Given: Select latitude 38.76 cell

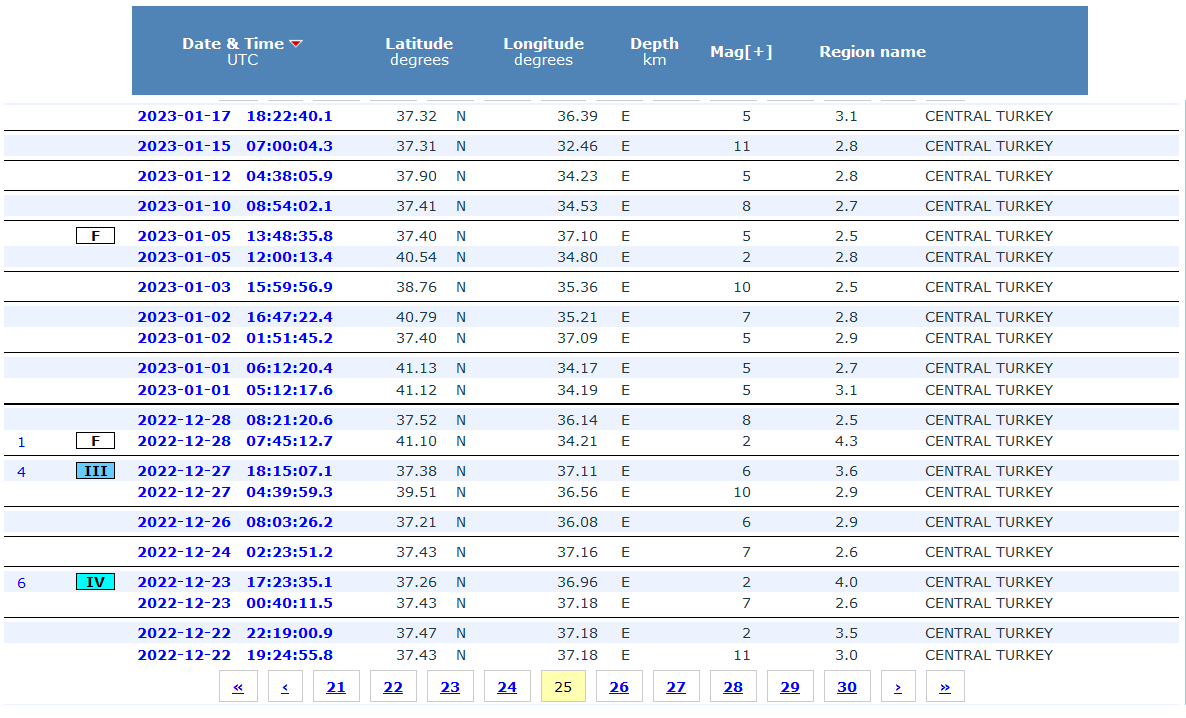Looking at the screenshot, I should [417, 288].
